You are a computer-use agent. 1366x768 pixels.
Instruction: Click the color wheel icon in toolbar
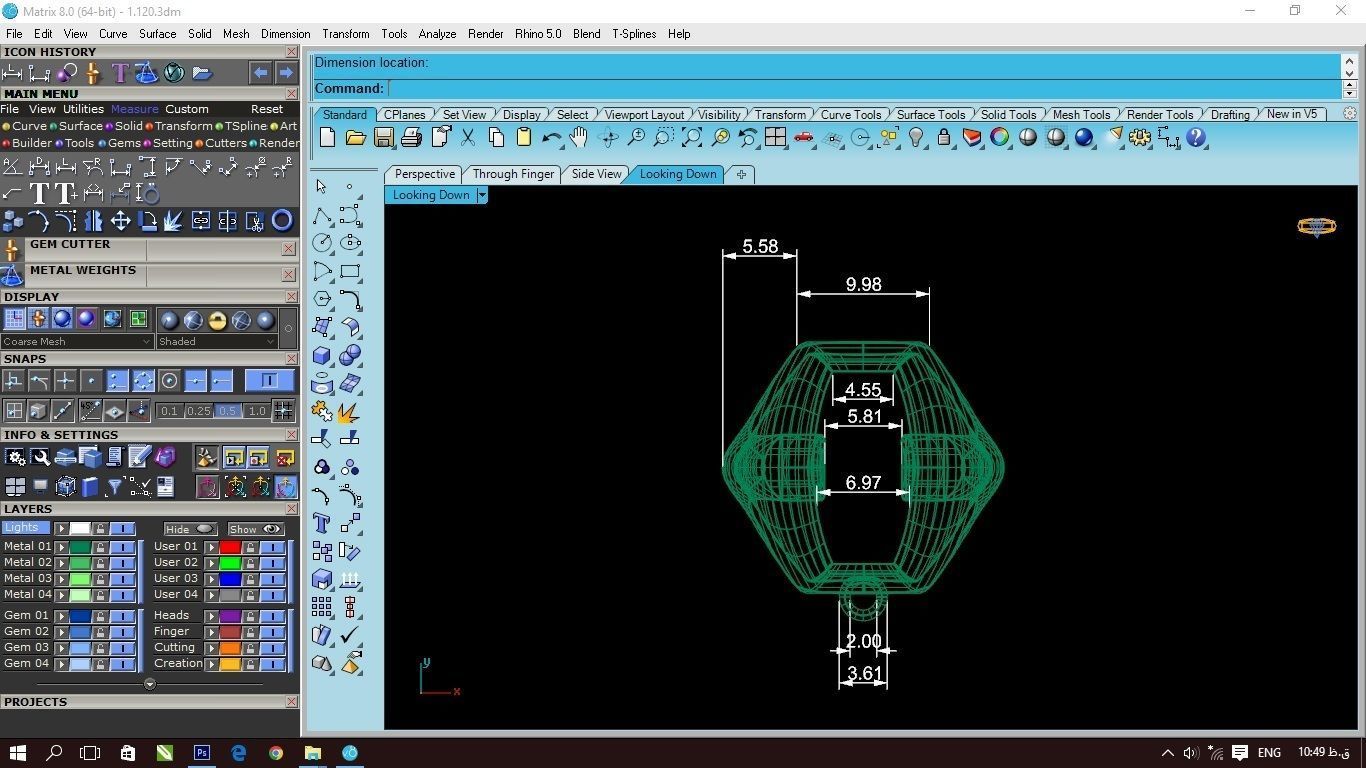coord(1000,138)
